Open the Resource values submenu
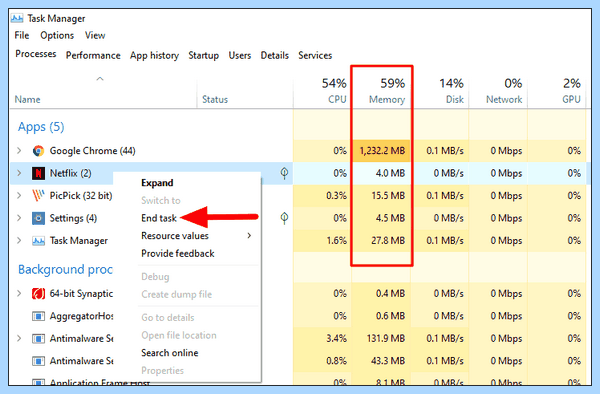The height and width of the screenshot is (394, 600). 197,236
